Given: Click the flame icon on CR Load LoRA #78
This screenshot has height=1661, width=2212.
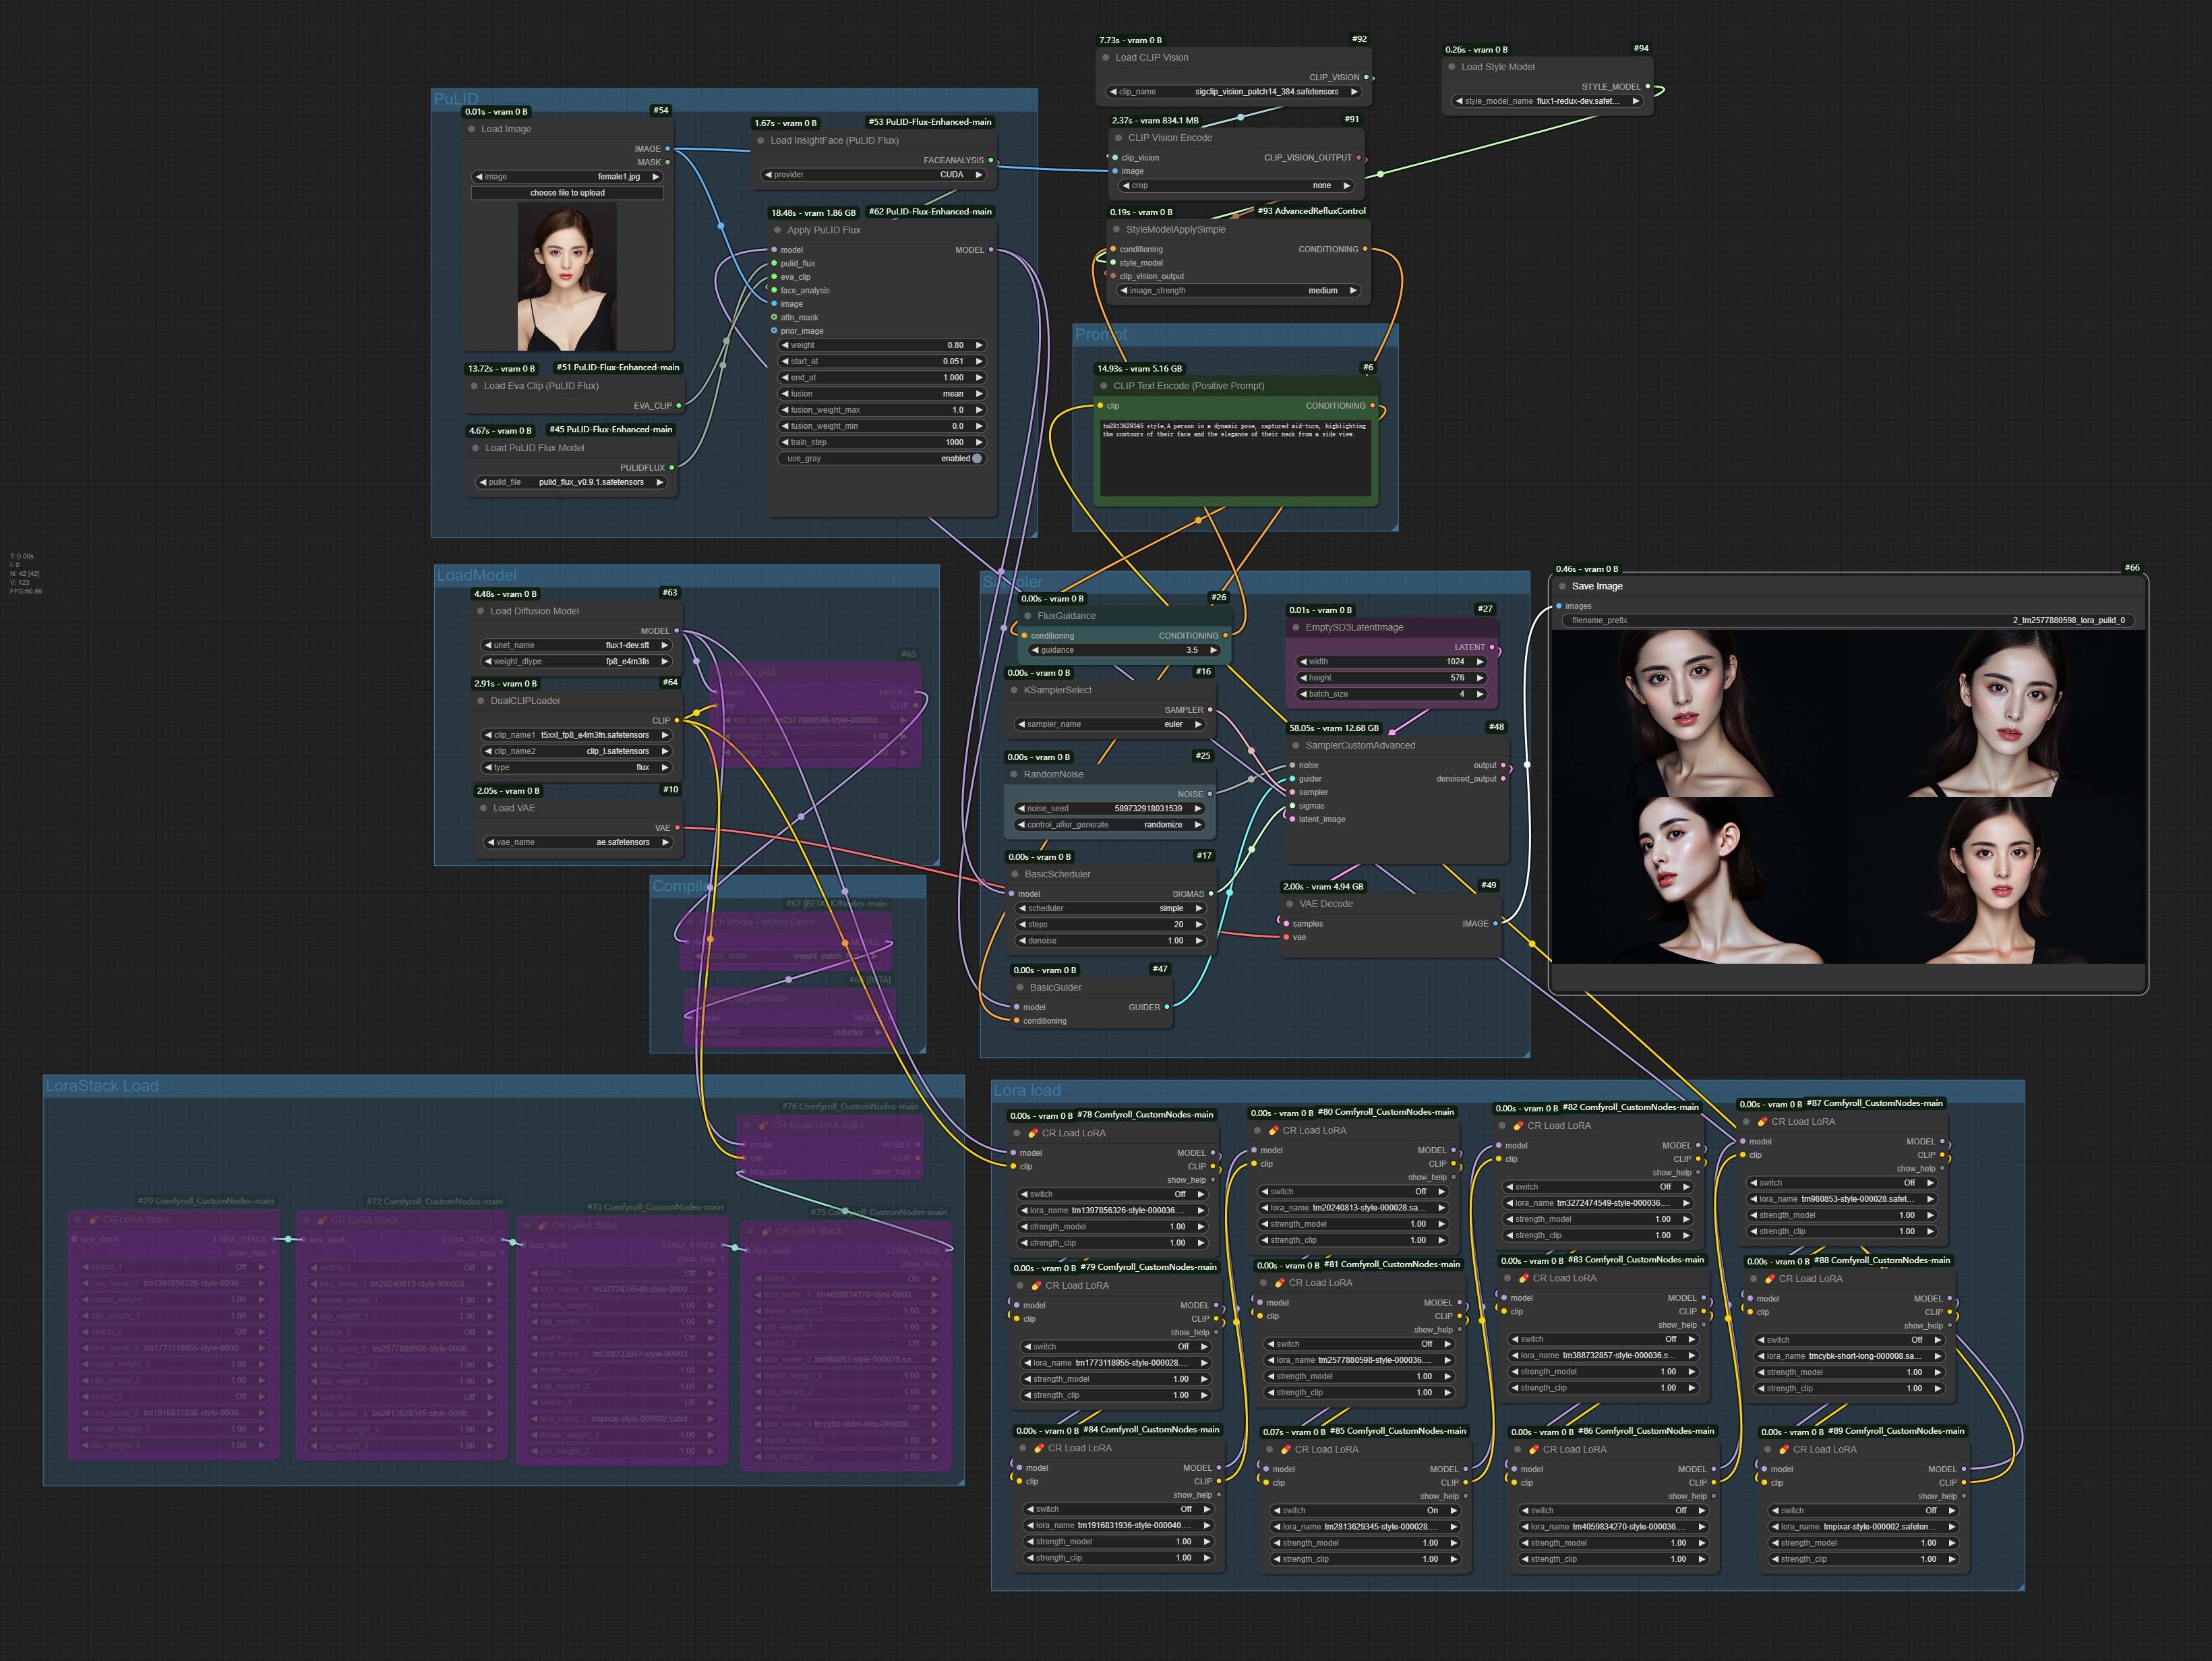Looking at the screenshot, I should (x=1033, y=1133).
